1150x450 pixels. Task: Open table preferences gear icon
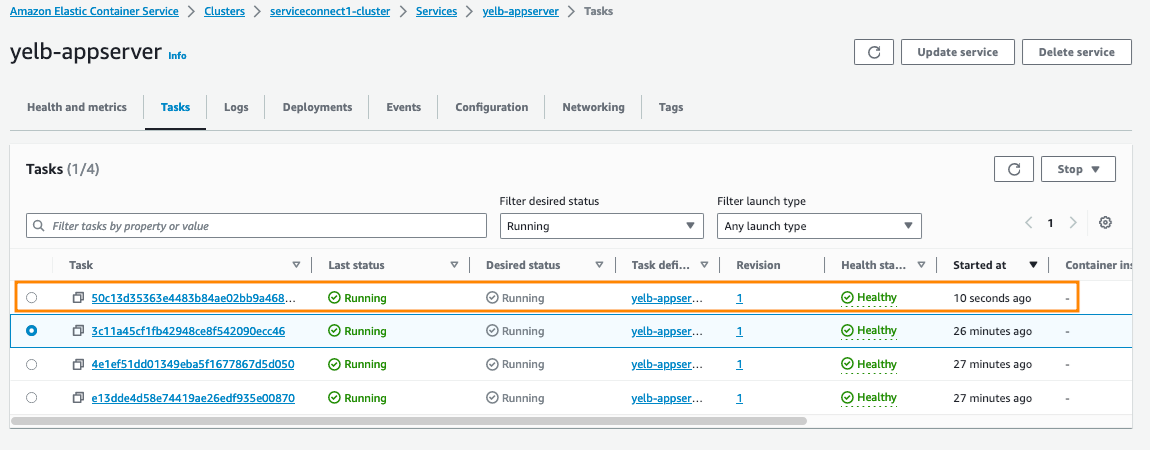(x=1105, y=223)
